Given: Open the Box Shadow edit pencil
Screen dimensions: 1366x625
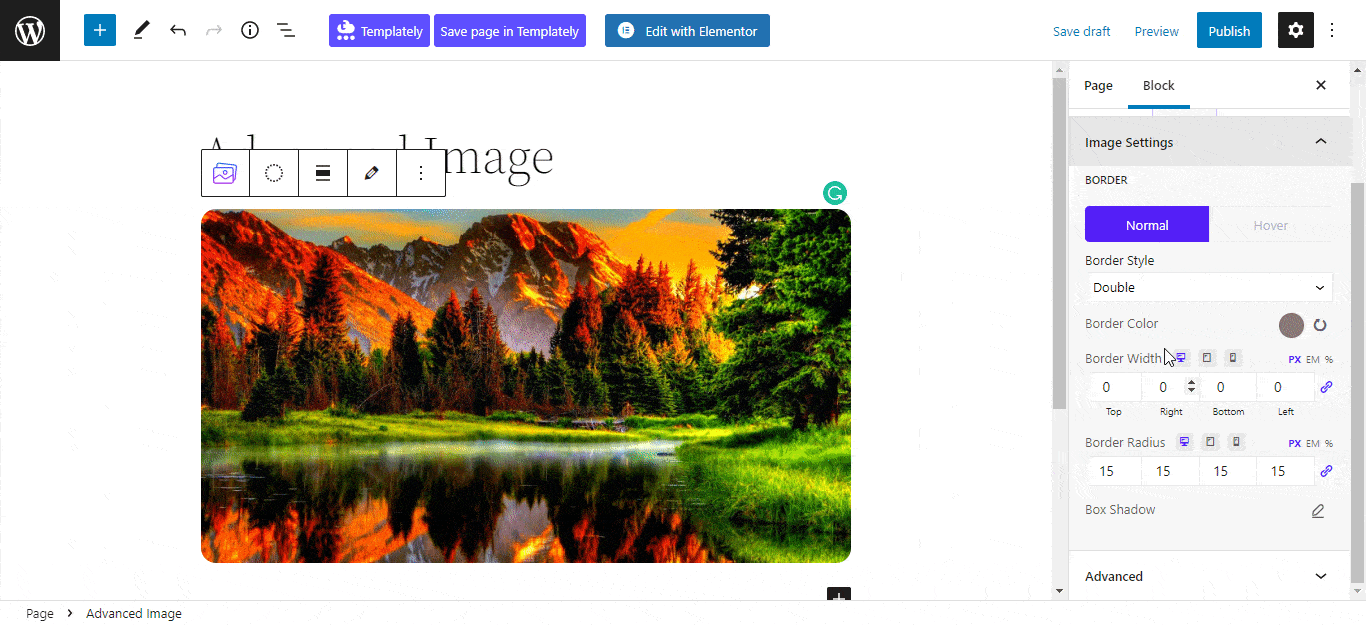Looking at the screenshot, I should click(1318, 511).
